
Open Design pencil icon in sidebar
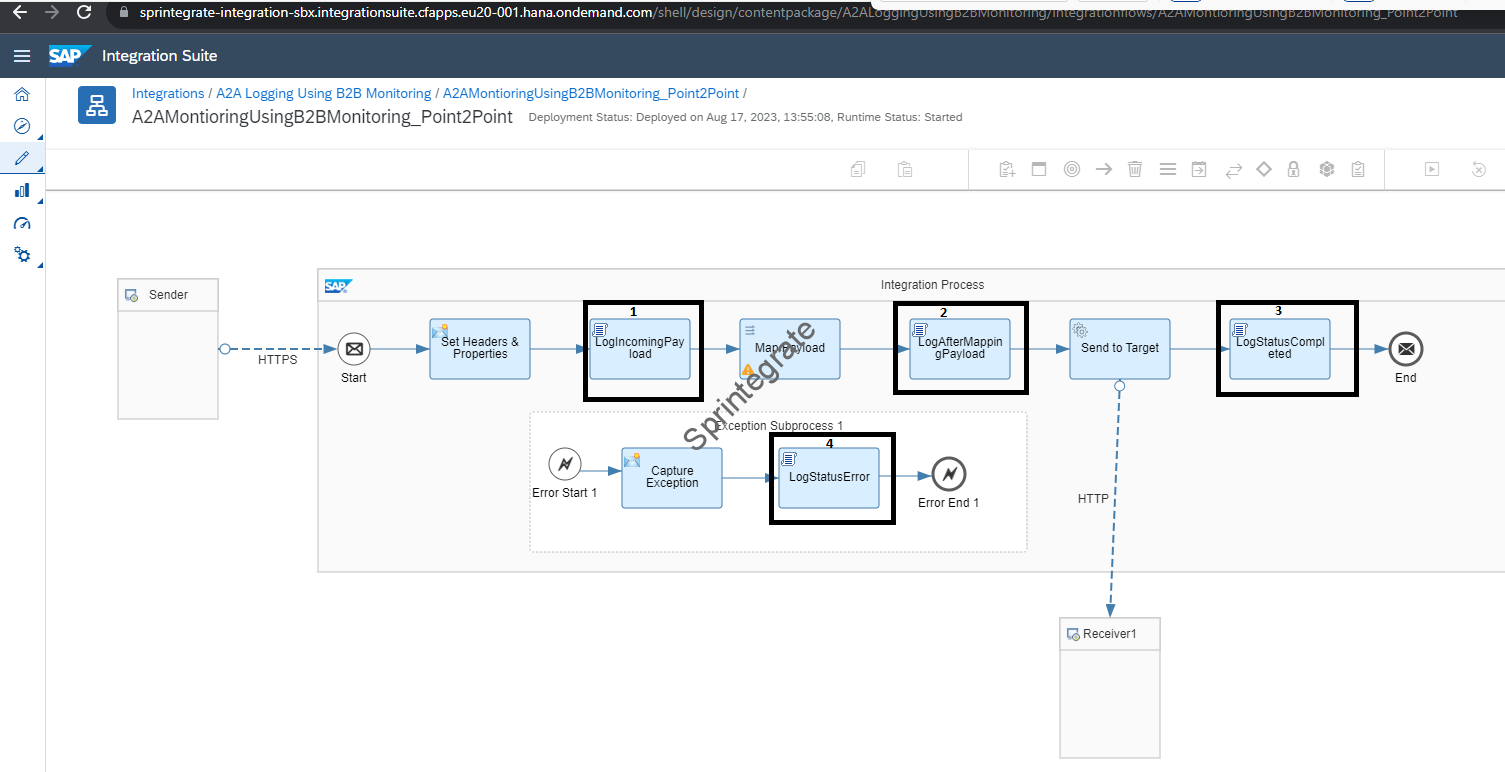22,158
